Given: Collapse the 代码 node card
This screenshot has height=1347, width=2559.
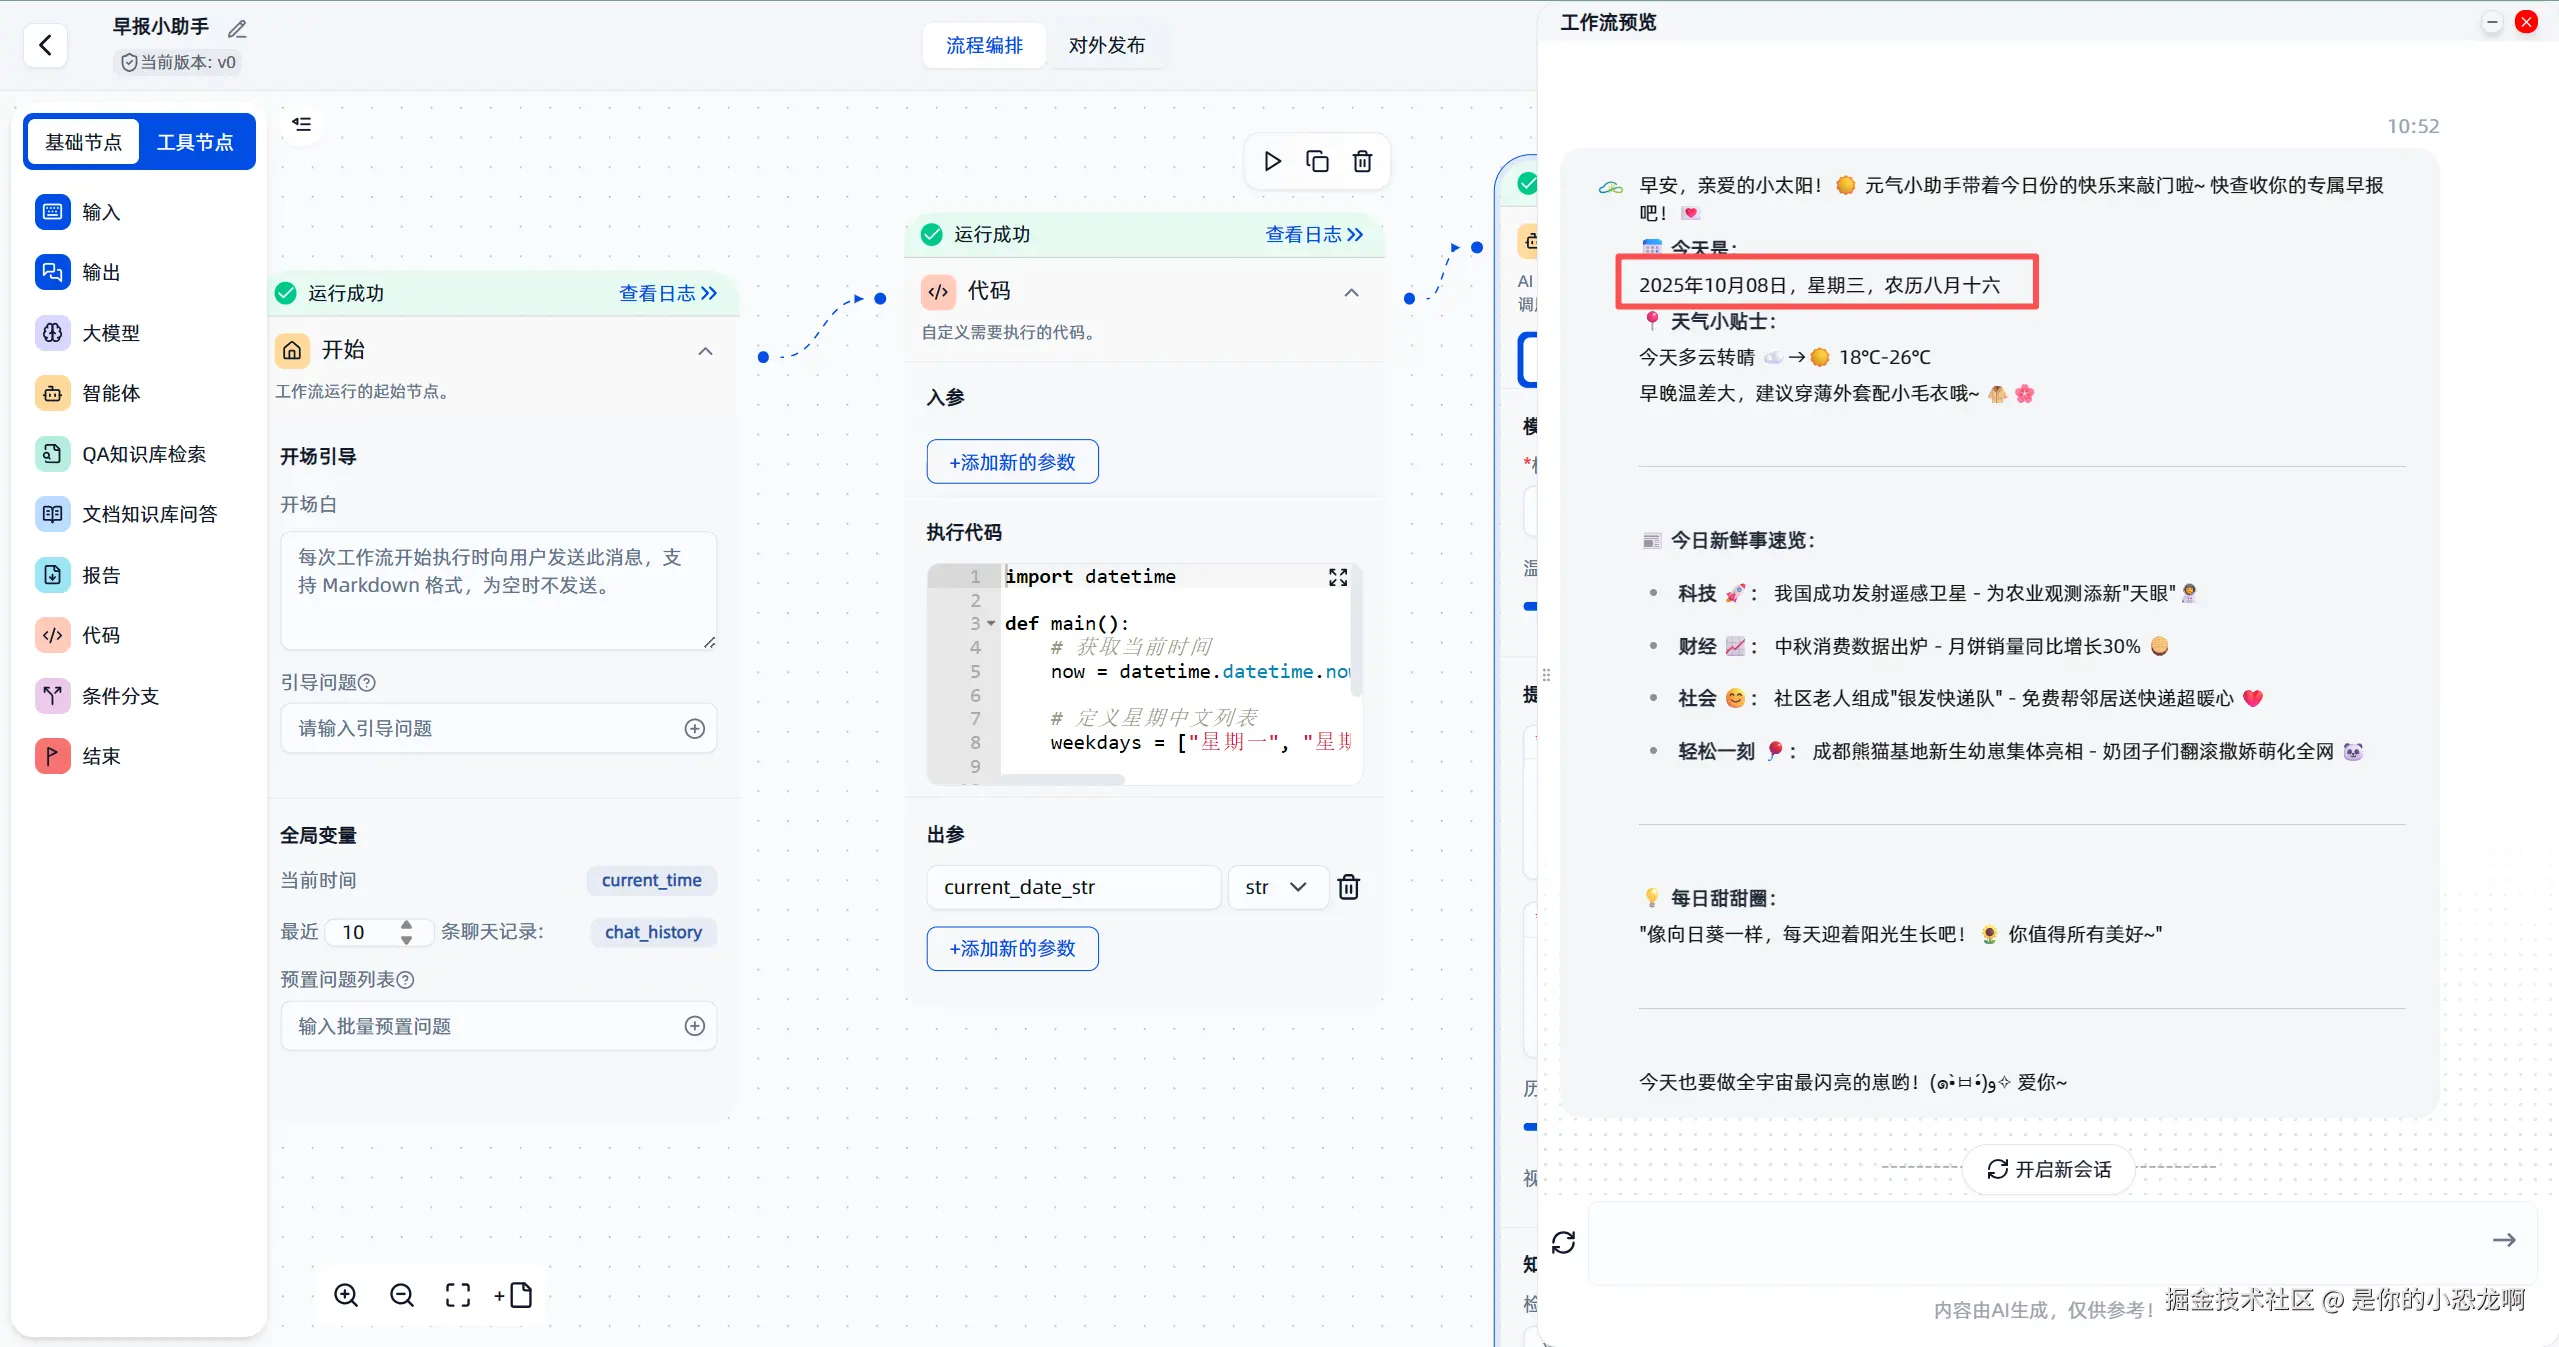Looking at the screenshot, I should [x=1351, y=292].
